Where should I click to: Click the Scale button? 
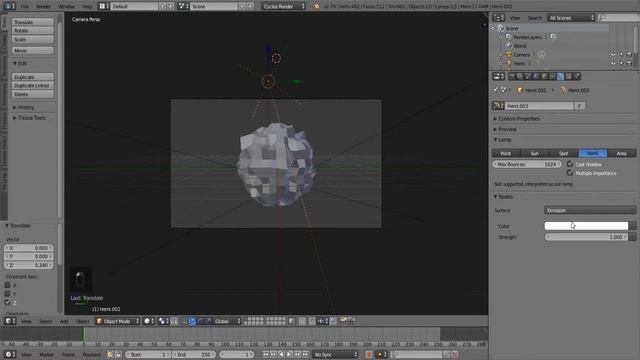[x=33, y=39]
